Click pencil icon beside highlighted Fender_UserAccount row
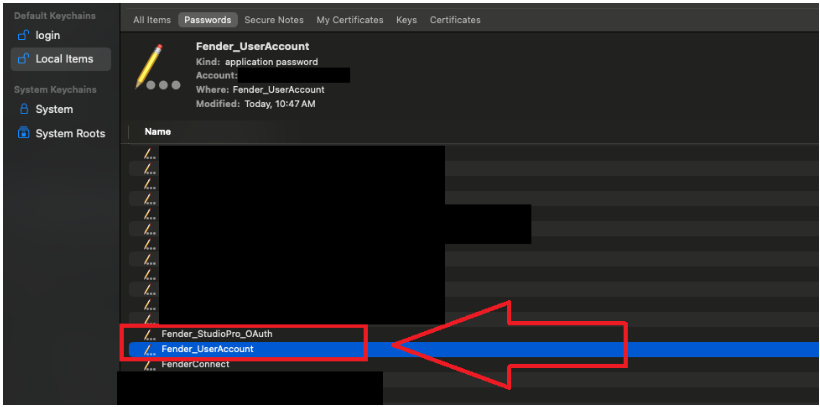 (150, 349)
